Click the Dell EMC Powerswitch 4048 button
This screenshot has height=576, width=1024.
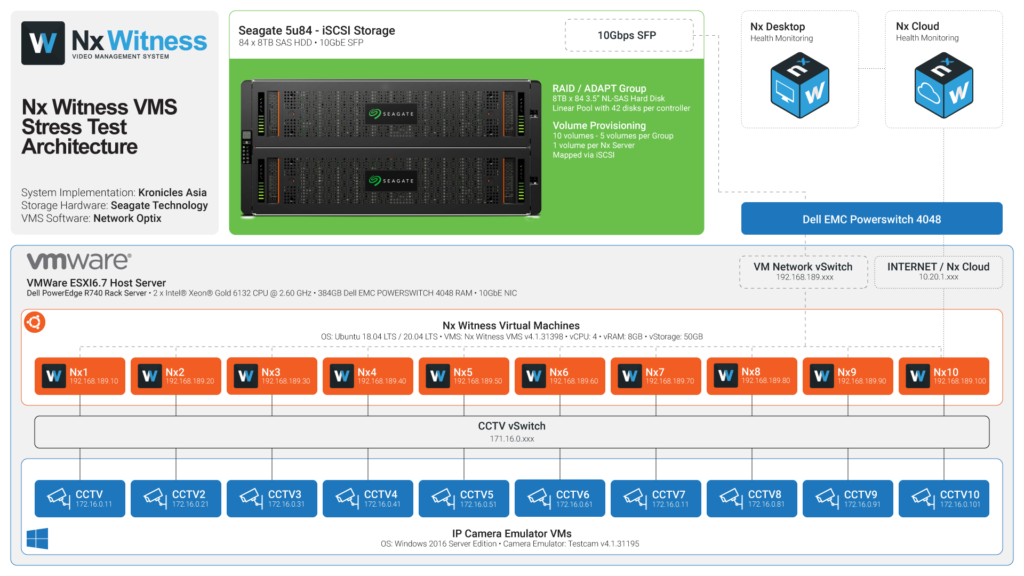[x=871, y=218]
